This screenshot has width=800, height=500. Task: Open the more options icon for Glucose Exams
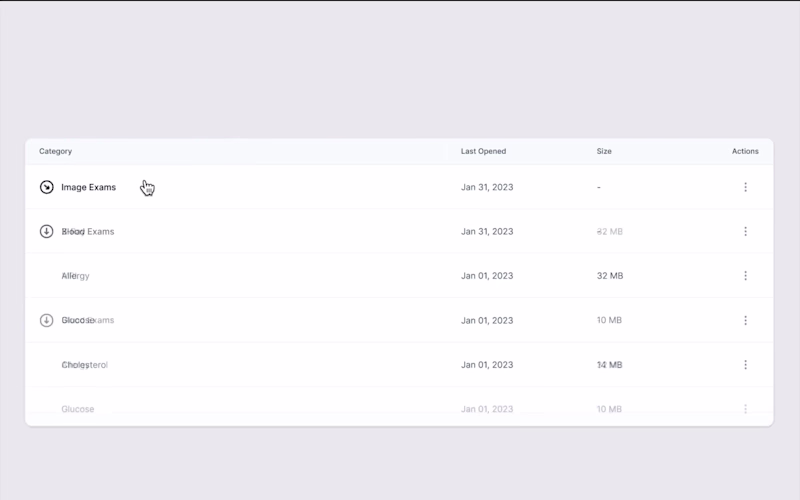point(745,320)
